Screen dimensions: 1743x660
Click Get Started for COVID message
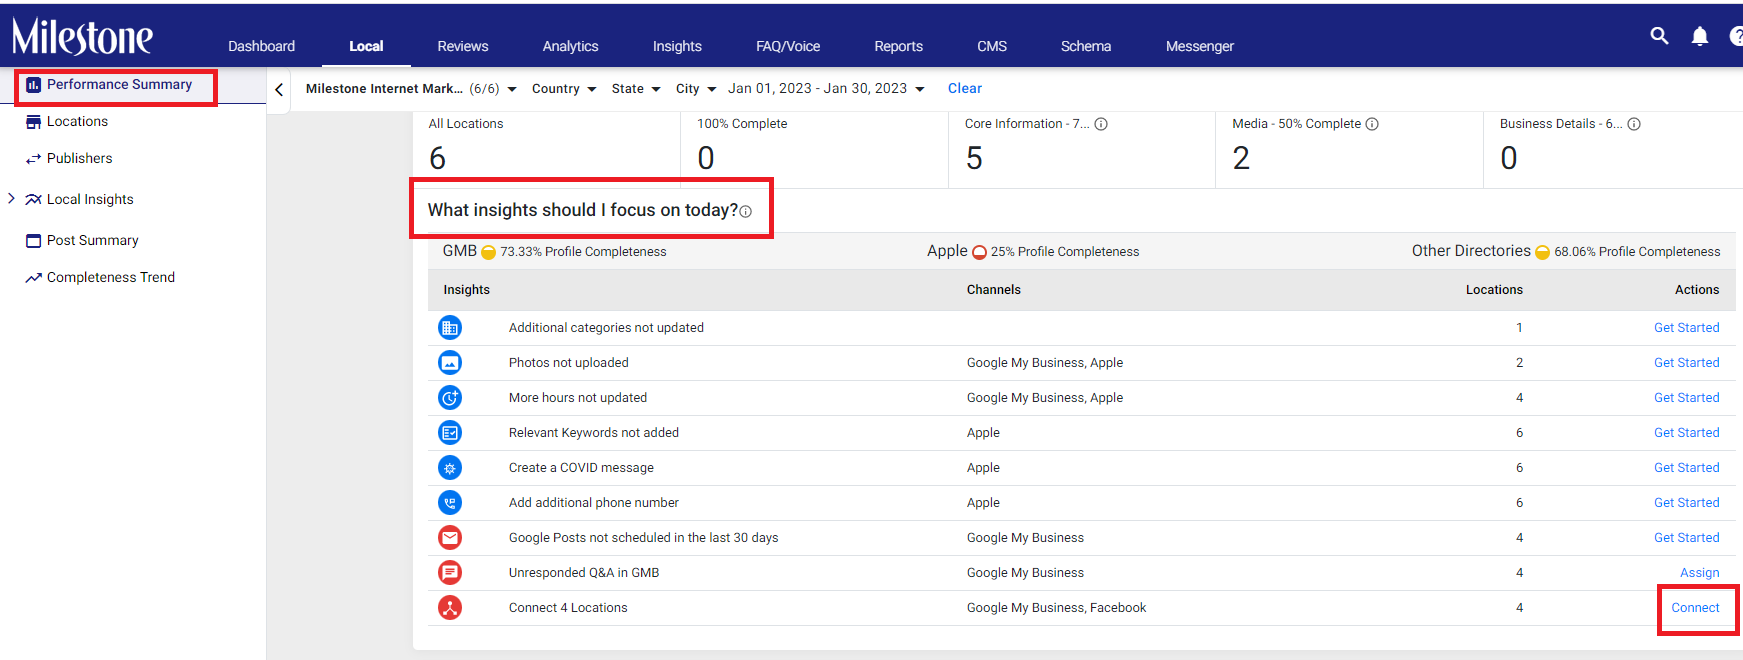click(1686, 468)
